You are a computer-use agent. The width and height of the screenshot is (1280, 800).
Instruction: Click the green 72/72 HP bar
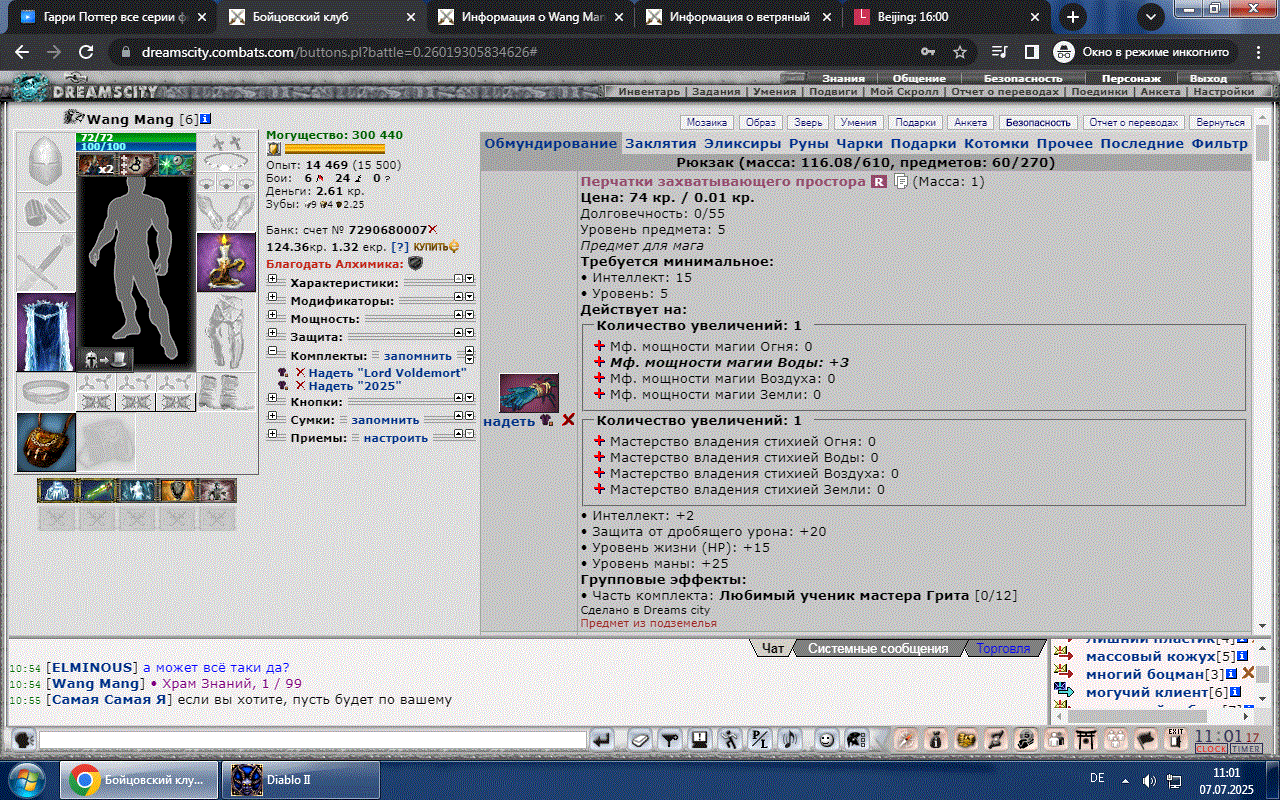138,137
